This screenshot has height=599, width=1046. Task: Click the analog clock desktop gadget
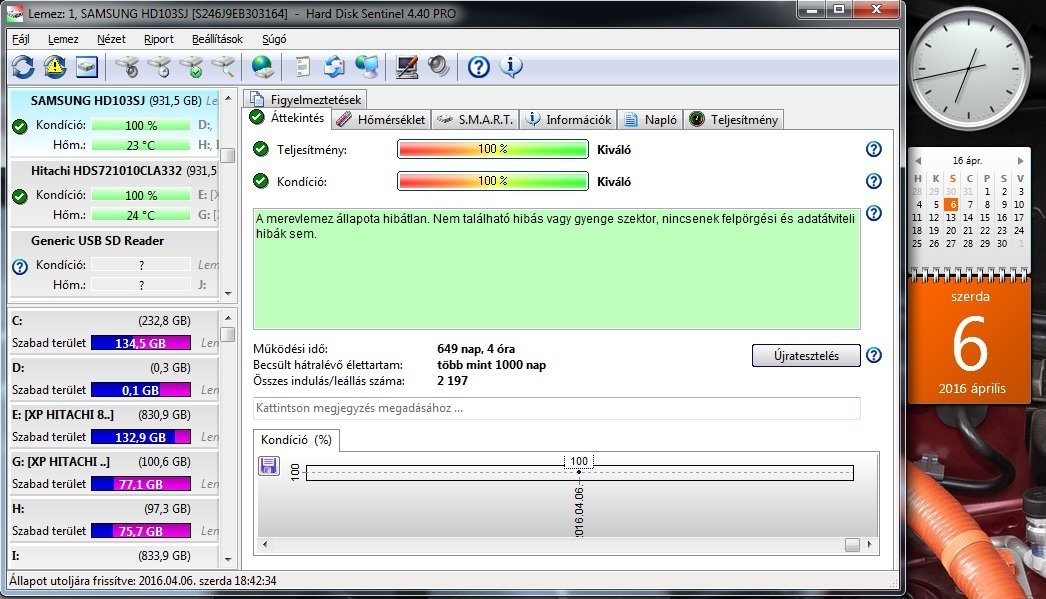[969, 67]
